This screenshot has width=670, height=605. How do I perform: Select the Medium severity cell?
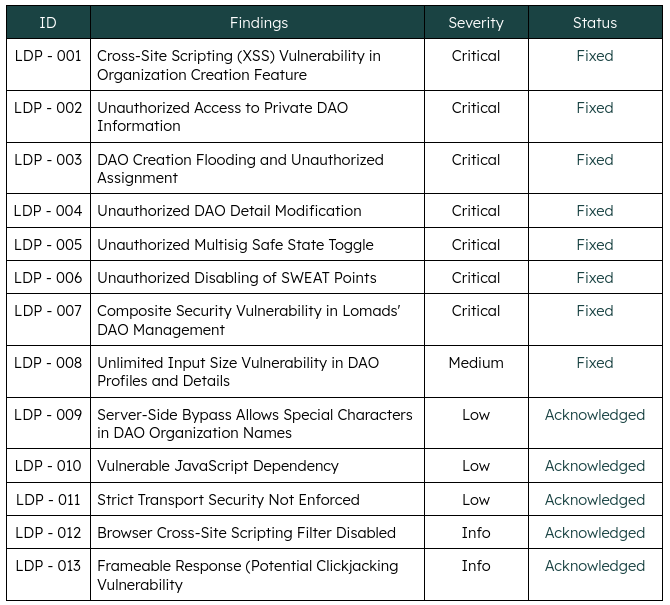(476, 363)
